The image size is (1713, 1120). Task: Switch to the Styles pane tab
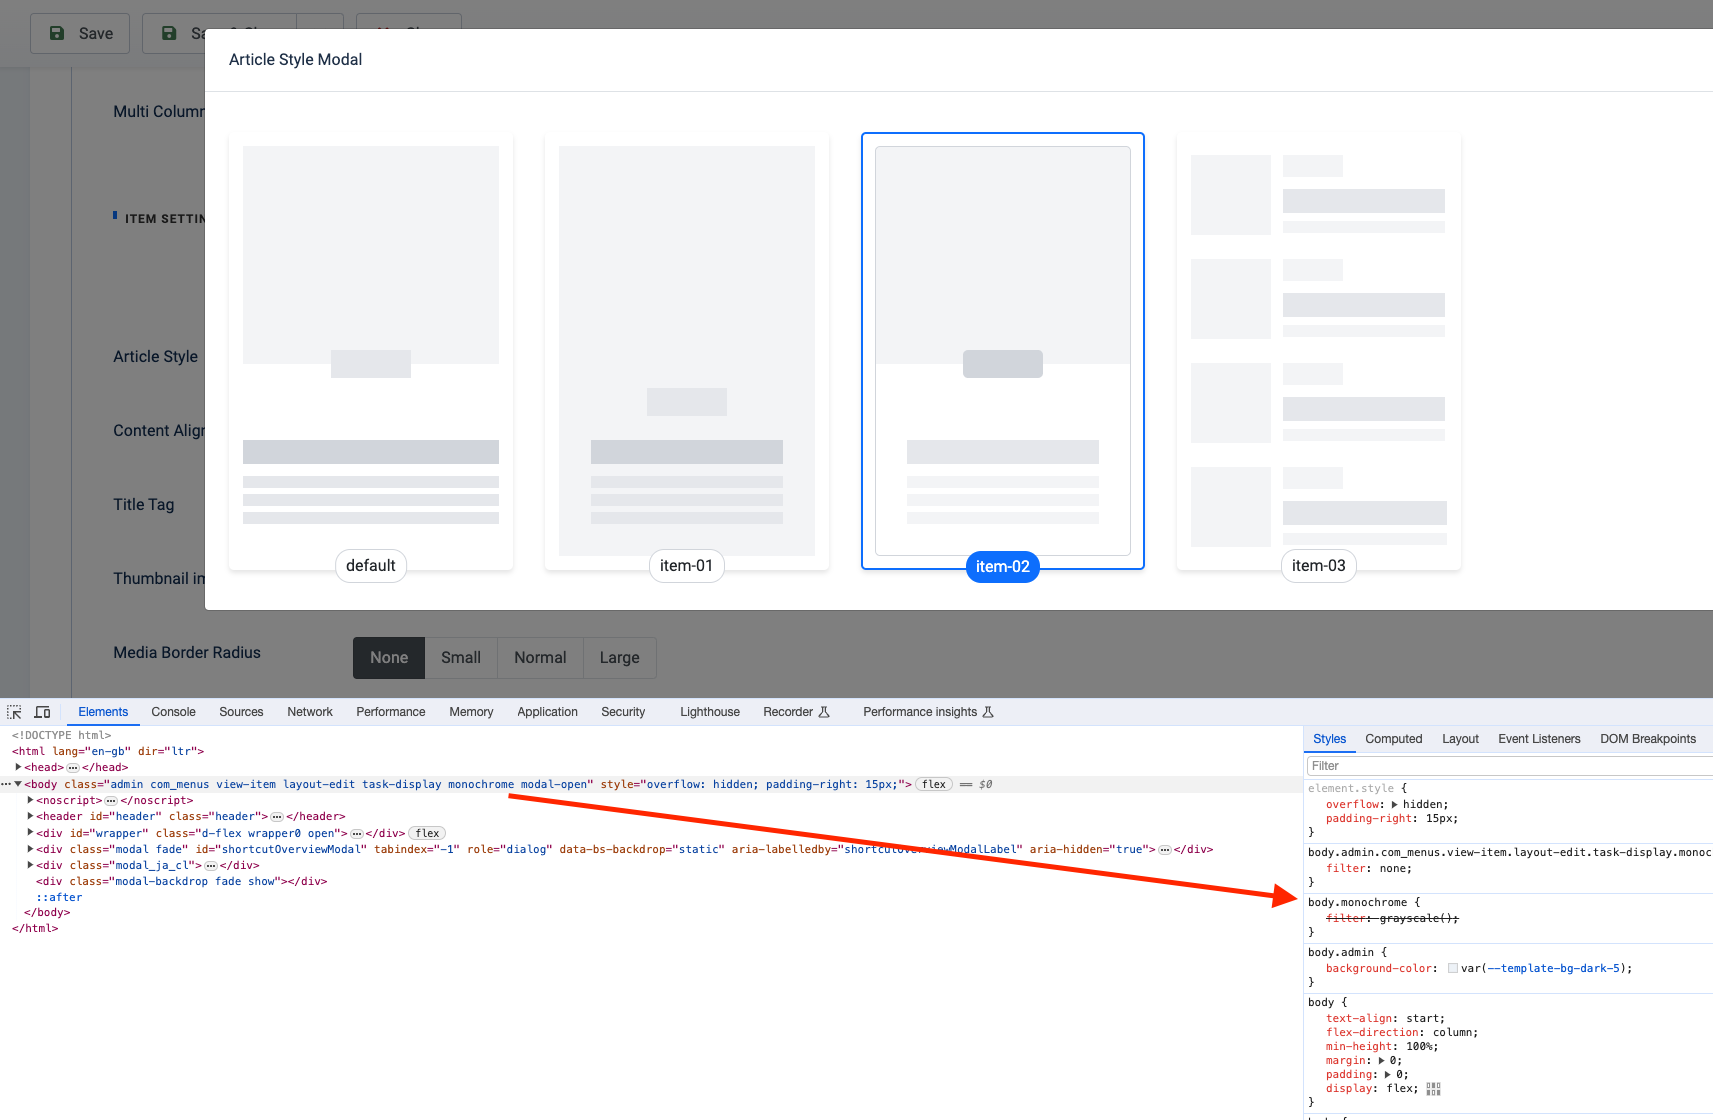coord(1329,739)
